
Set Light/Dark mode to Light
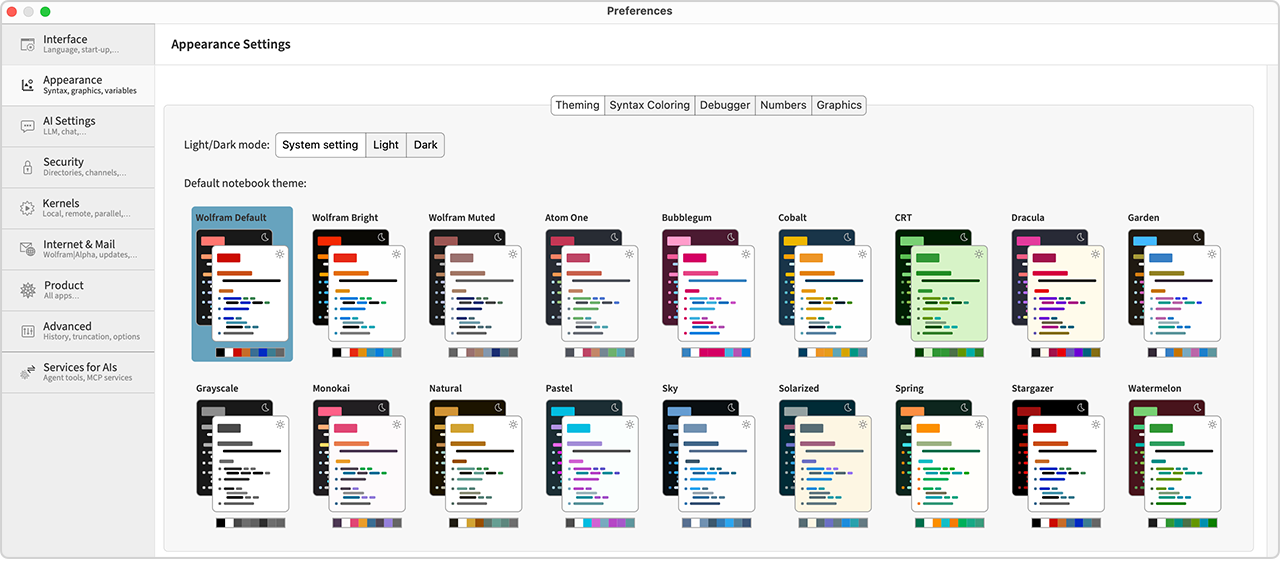click(x=386, y=145)
